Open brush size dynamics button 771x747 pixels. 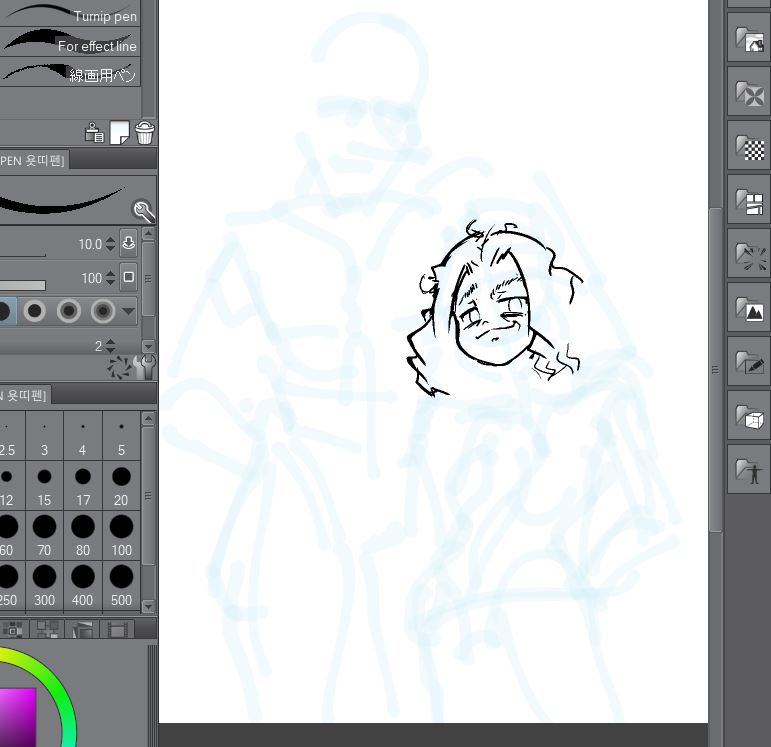pos(129,243)
